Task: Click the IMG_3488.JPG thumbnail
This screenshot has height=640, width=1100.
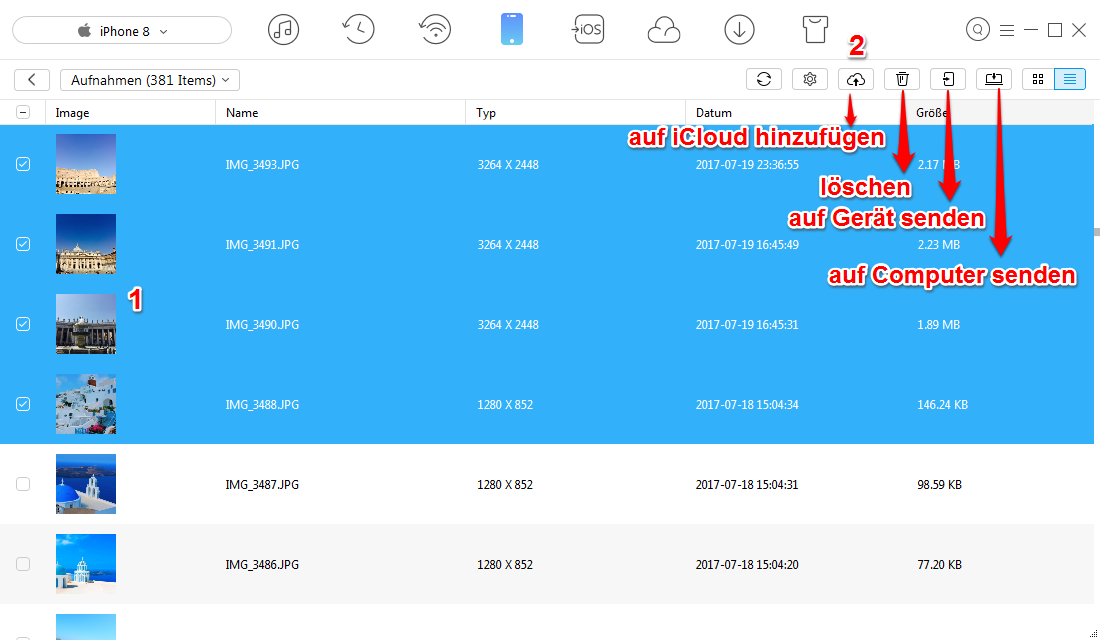Action: point(86,404)
